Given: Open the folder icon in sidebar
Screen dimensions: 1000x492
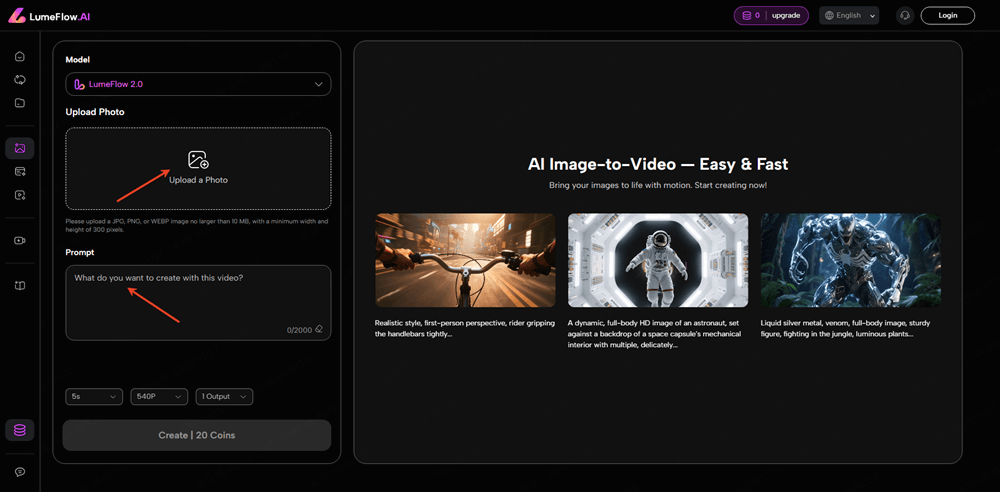Looking at the screenshot, I should 20,102.
